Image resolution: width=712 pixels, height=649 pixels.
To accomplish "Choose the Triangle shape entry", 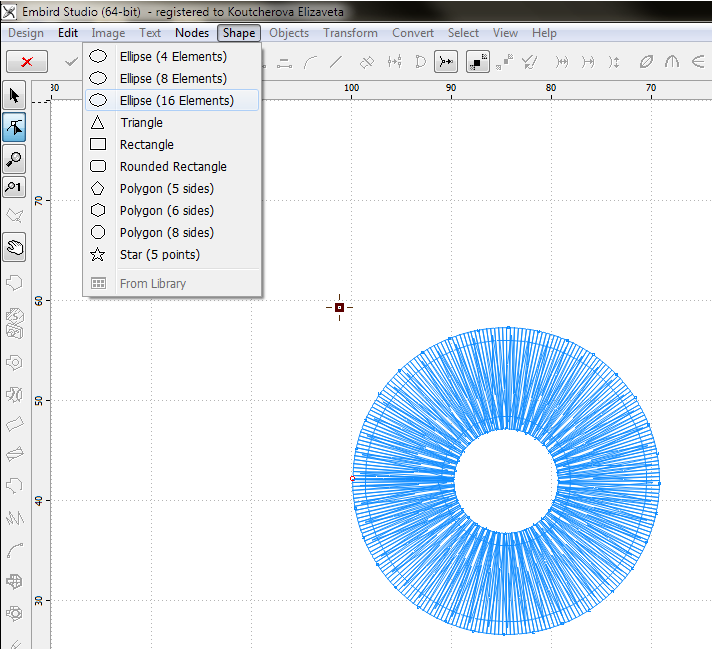I will pyautogui.click(x=141, y=123).
